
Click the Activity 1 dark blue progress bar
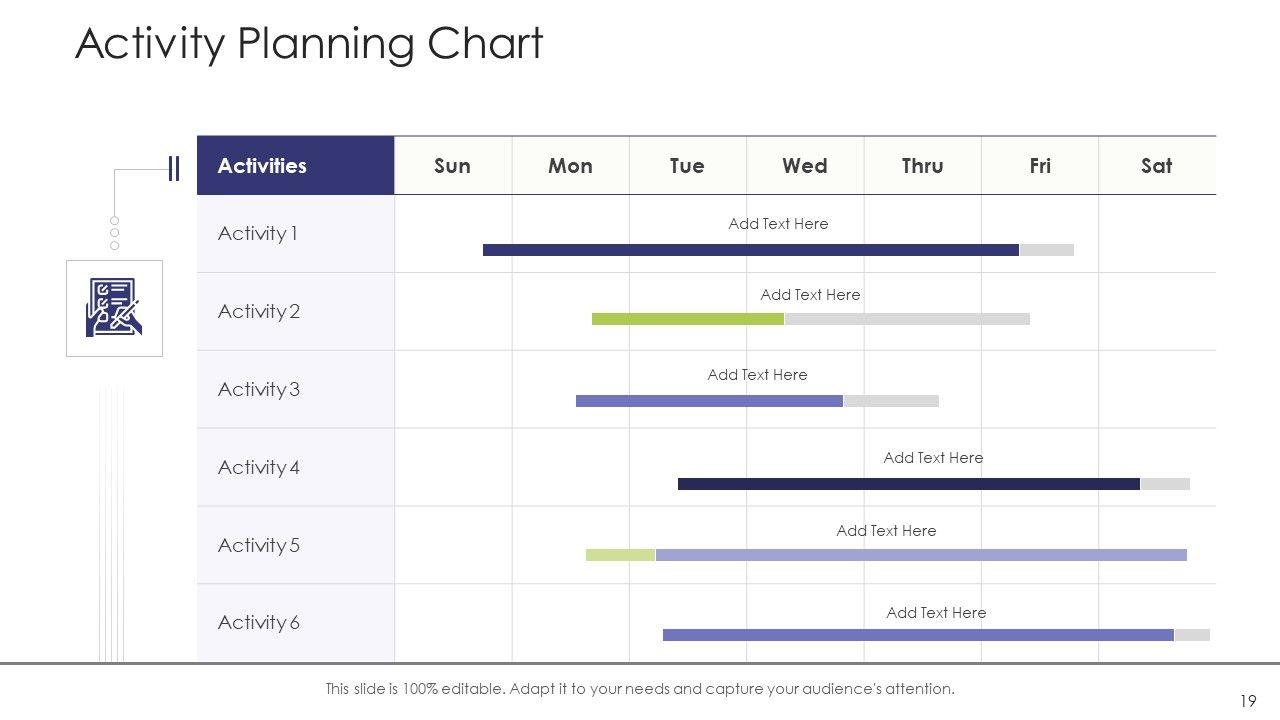[750, 250]
